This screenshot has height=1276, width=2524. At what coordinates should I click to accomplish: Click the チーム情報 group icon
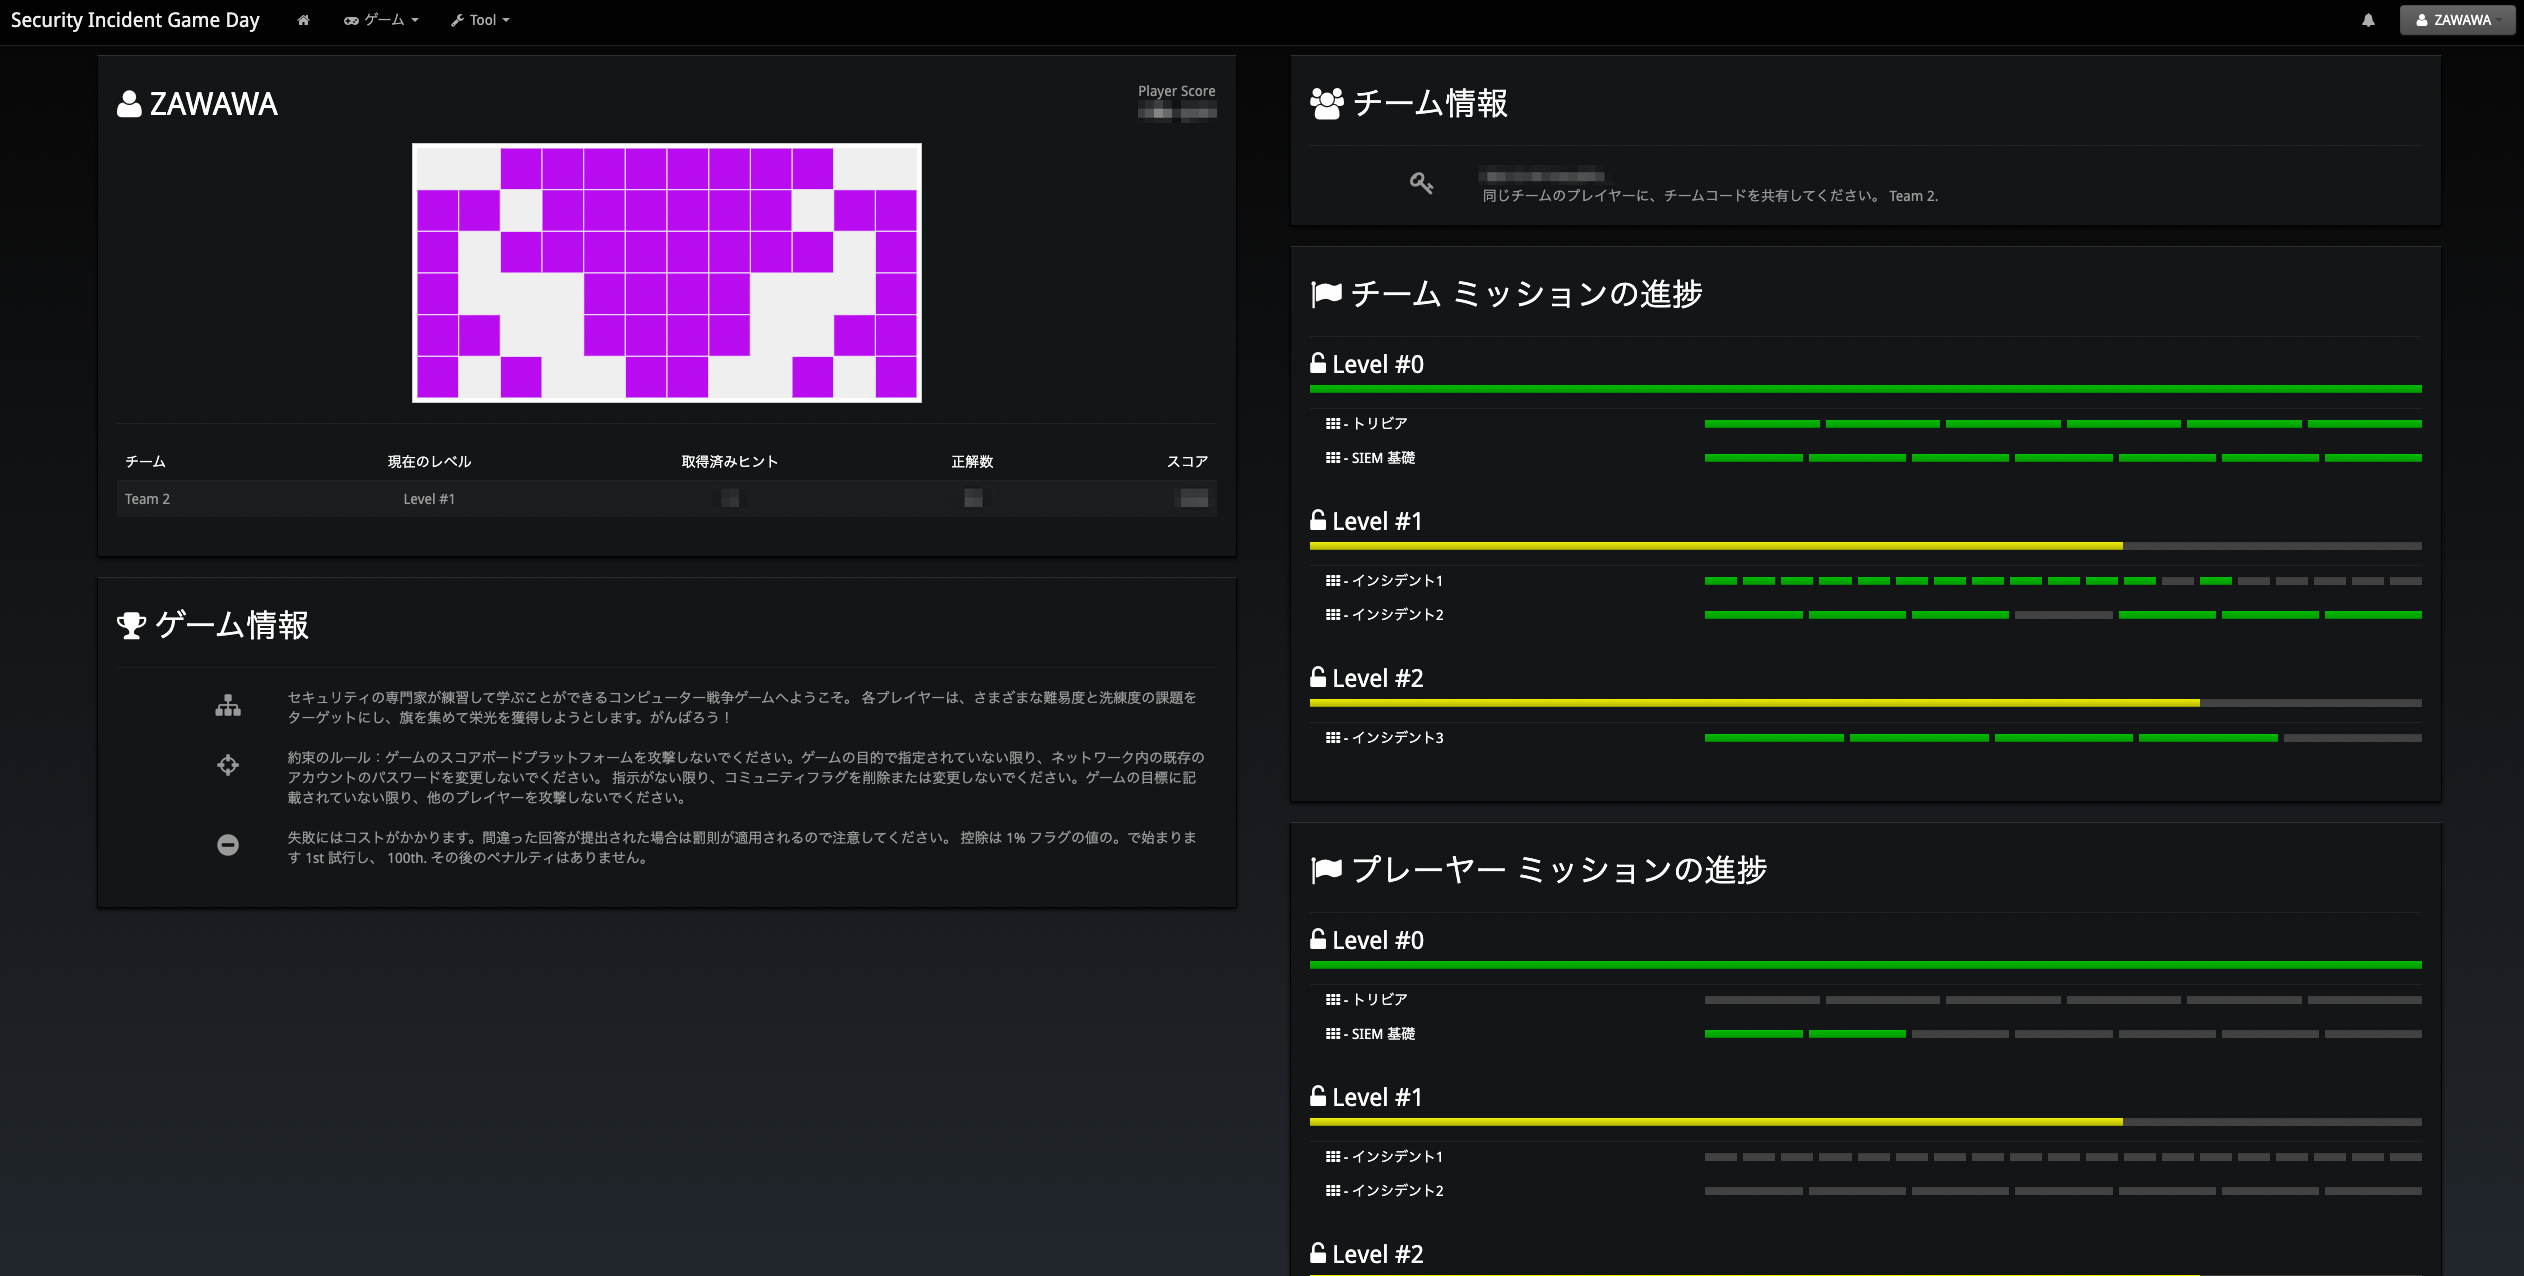[1327, 103]
